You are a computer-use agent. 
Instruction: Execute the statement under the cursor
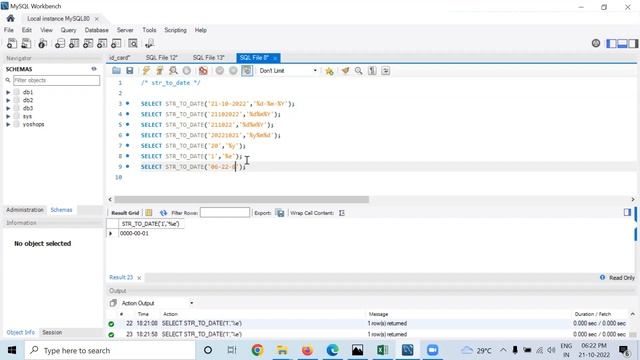point(160,71)
